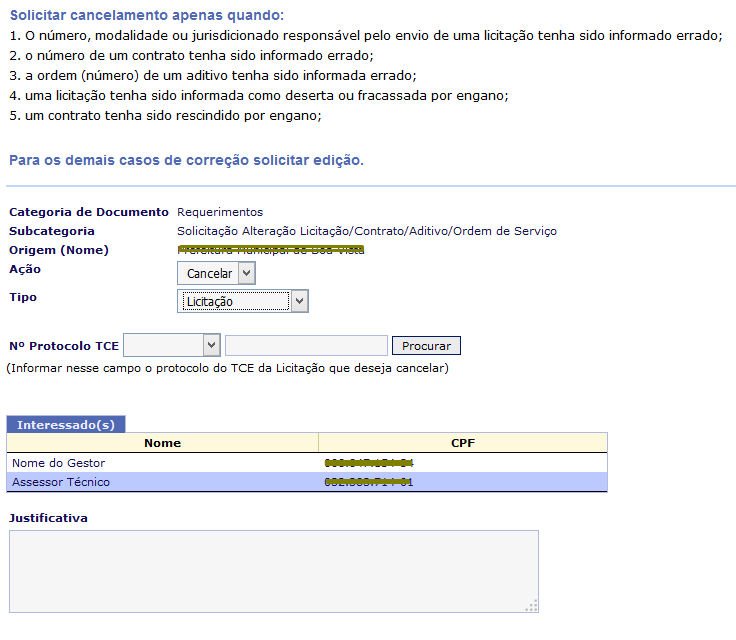Viewport: 736px width, 640px height.
Task: Select the Interessado(s) tab
Action: point(66,424)
